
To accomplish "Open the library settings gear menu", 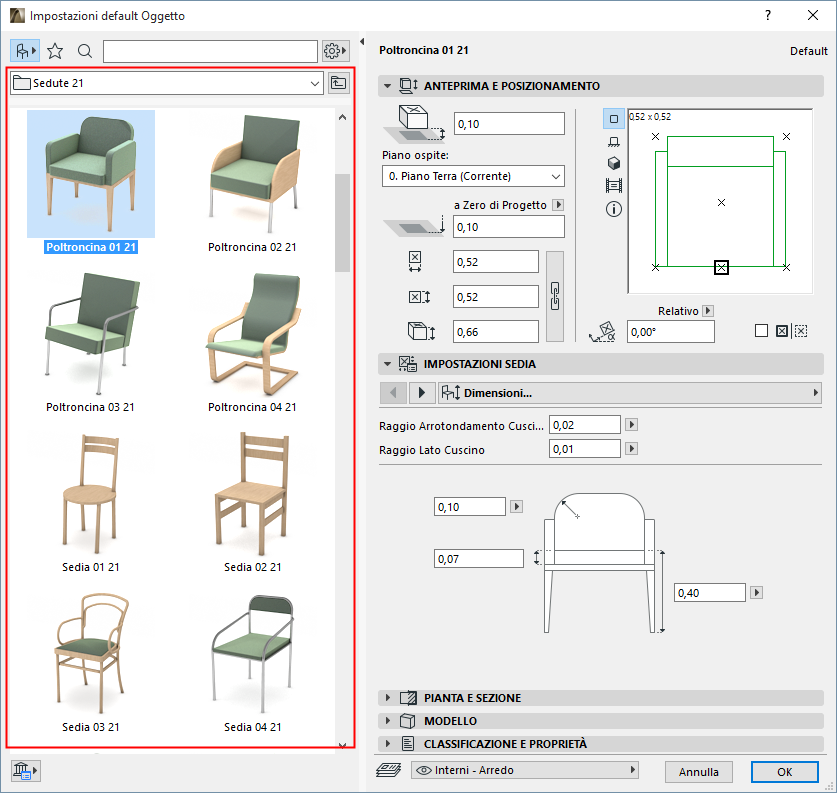I will (336, 51).
